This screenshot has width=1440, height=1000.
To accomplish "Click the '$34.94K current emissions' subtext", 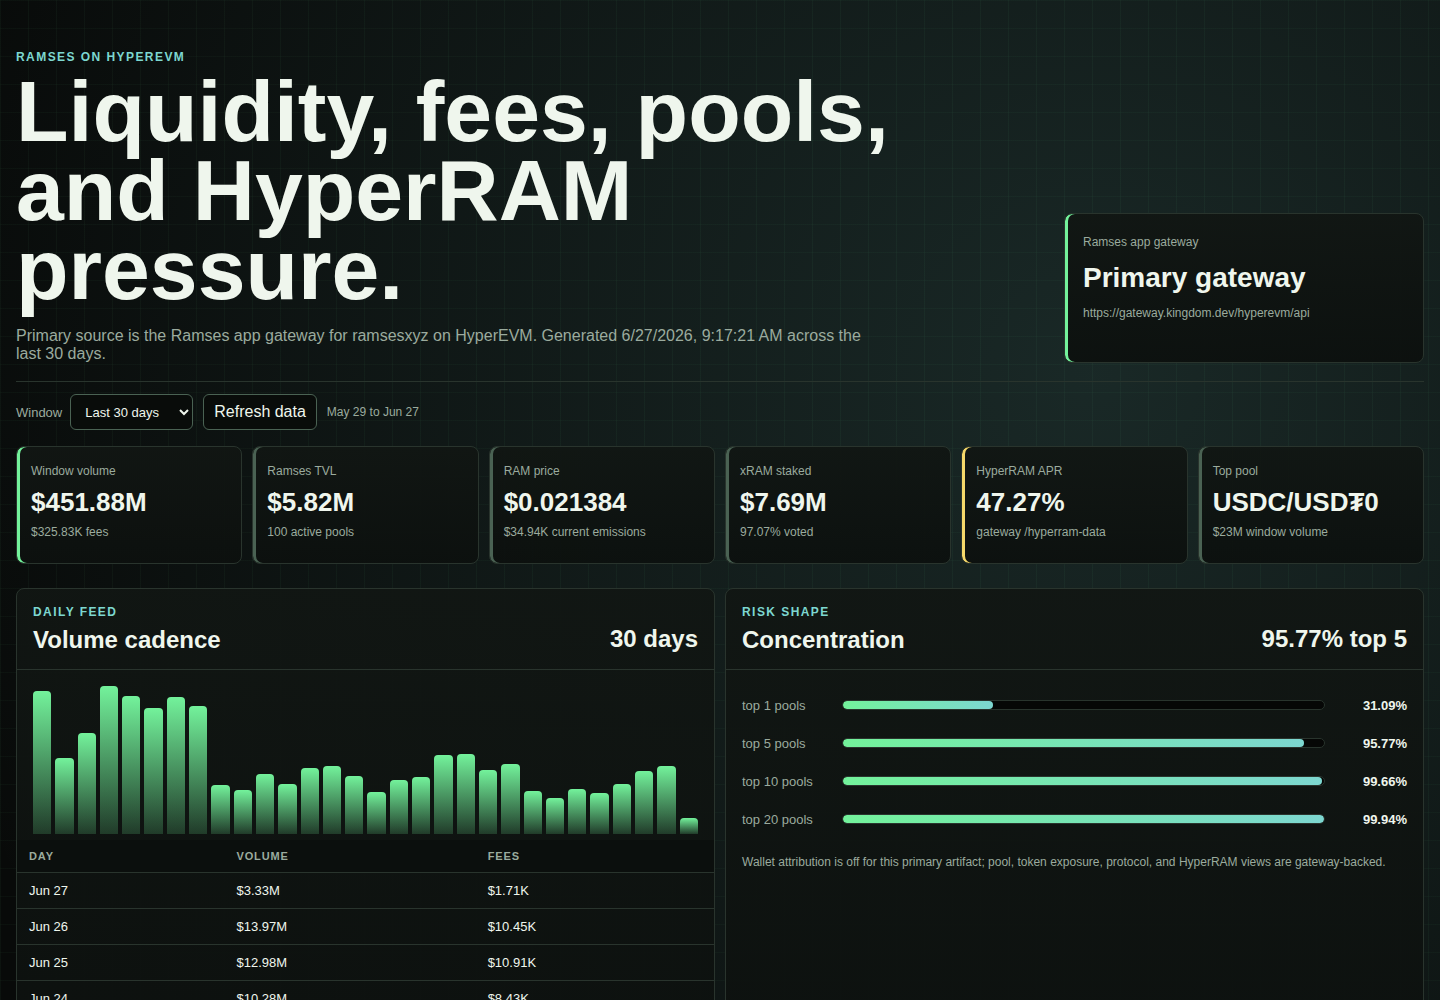I will (x=575, y=532).
